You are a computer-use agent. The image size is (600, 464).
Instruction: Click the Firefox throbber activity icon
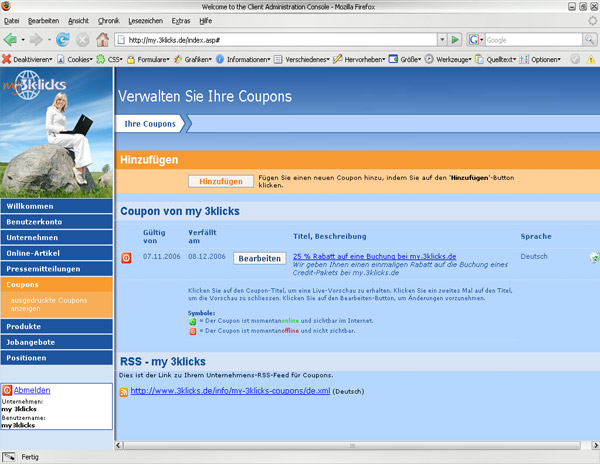[592, 21]
